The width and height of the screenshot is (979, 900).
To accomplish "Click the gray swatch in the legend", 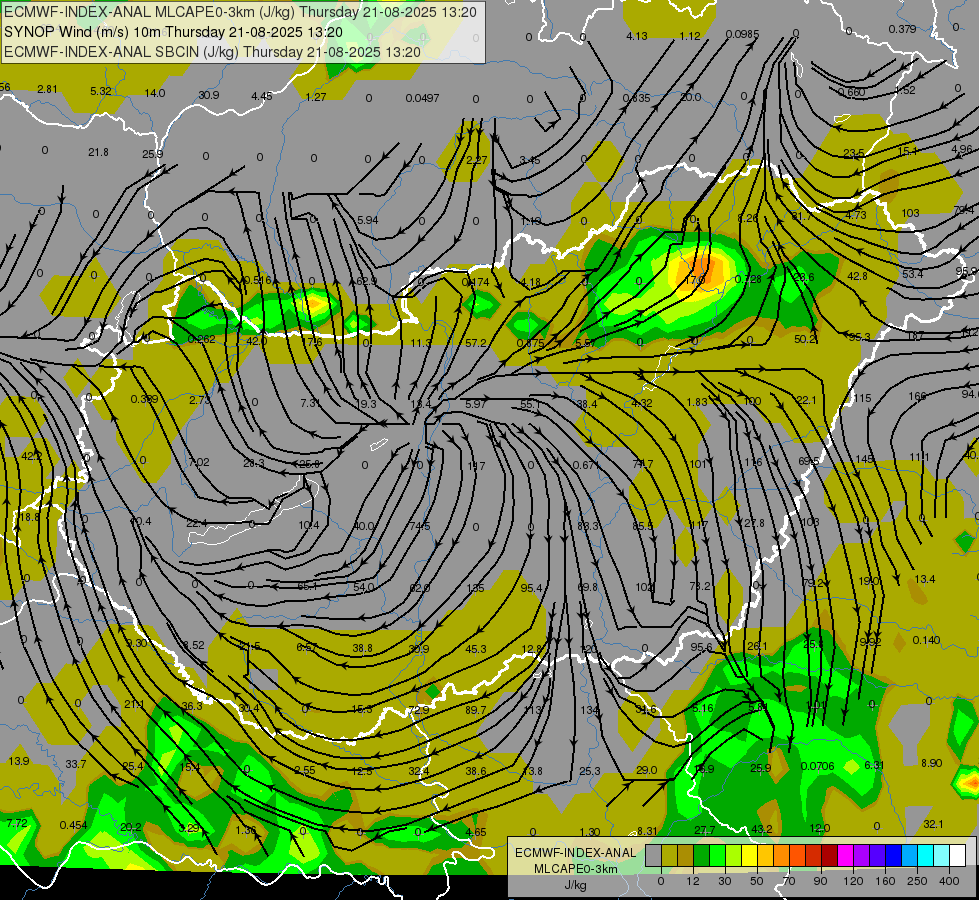I will pyautogui.click(x=654, y=856).
